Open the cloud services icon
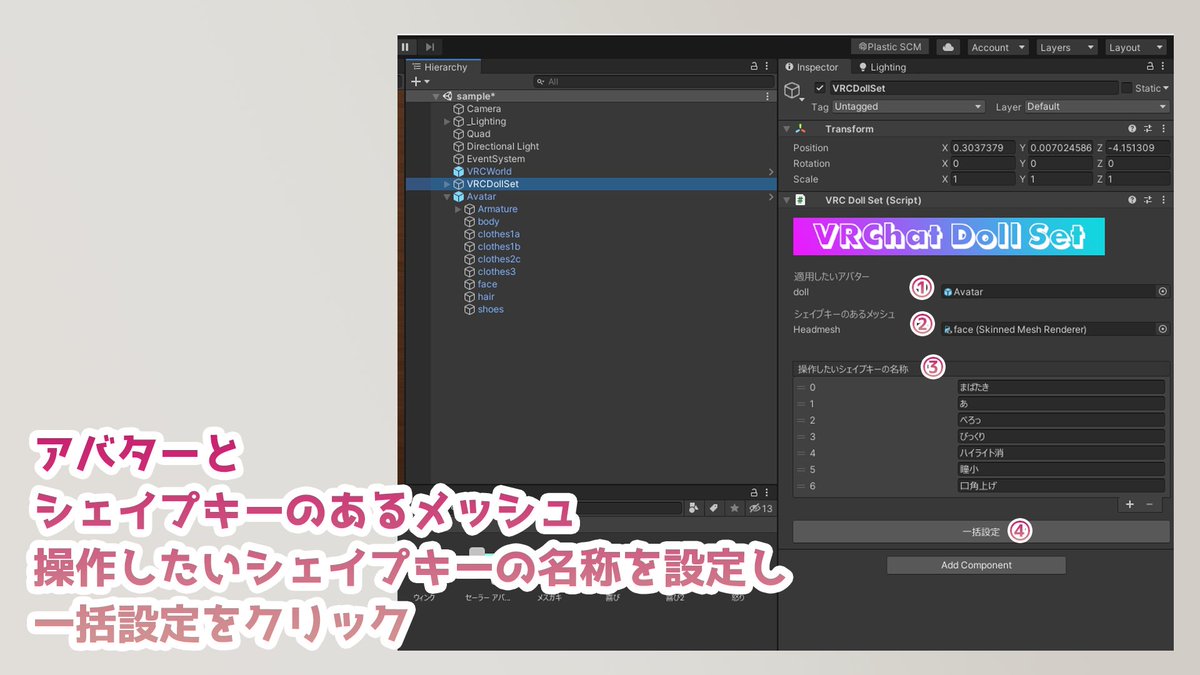The image size is (1200, 675). (948, 47)
